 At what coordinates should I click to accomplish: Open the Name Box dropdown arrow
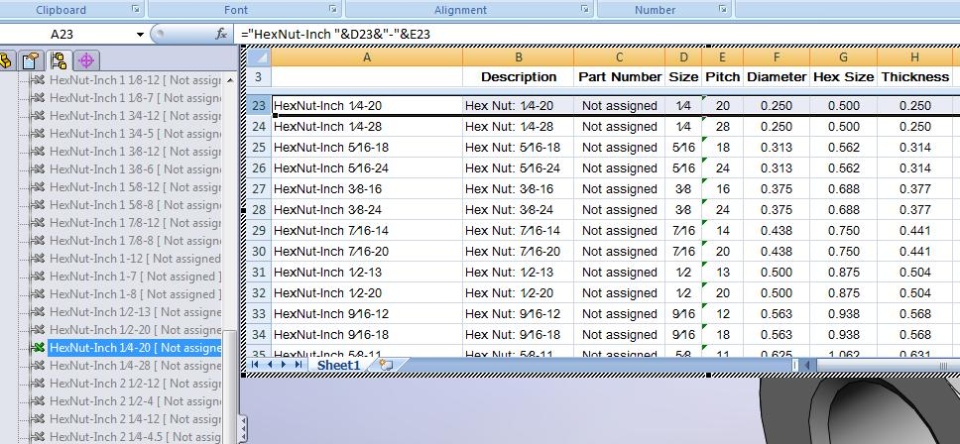(x=140, y=34)
